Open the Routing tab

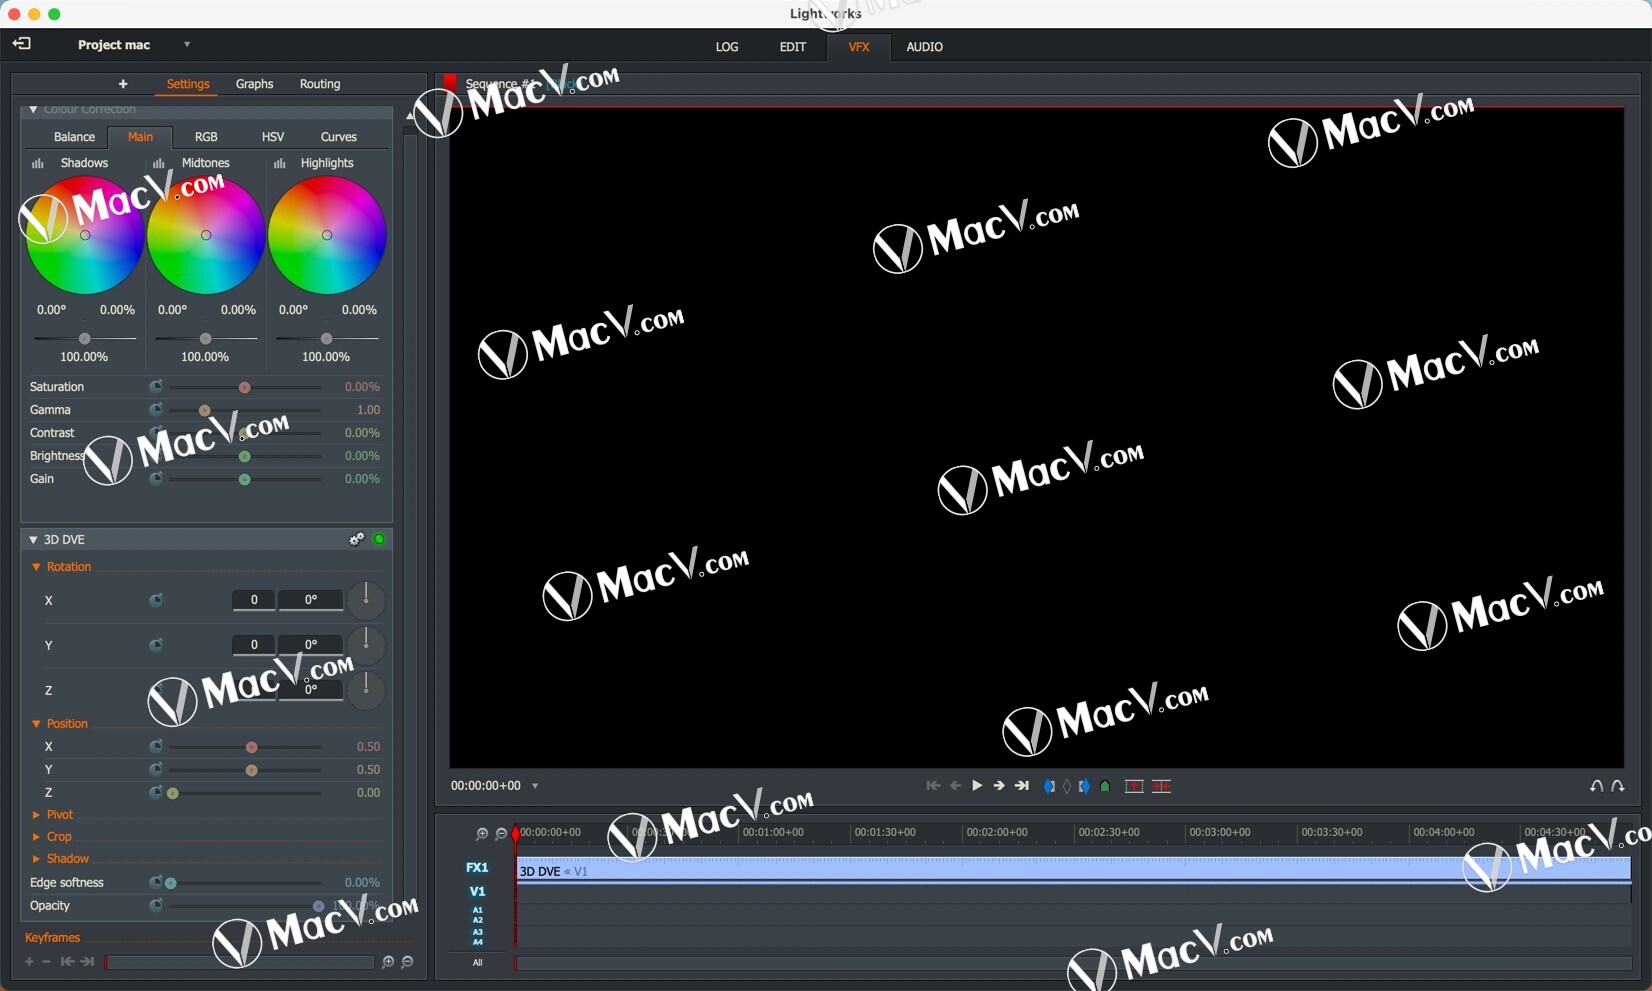320,84
